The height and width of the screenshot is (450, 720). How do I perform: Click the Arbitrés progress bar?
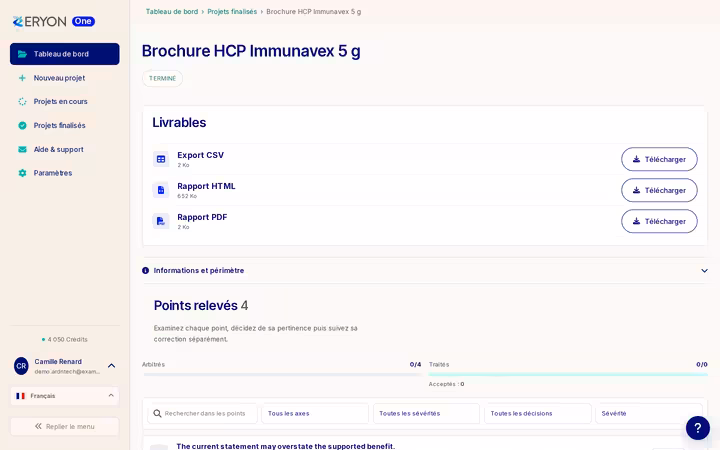(282, 375)
